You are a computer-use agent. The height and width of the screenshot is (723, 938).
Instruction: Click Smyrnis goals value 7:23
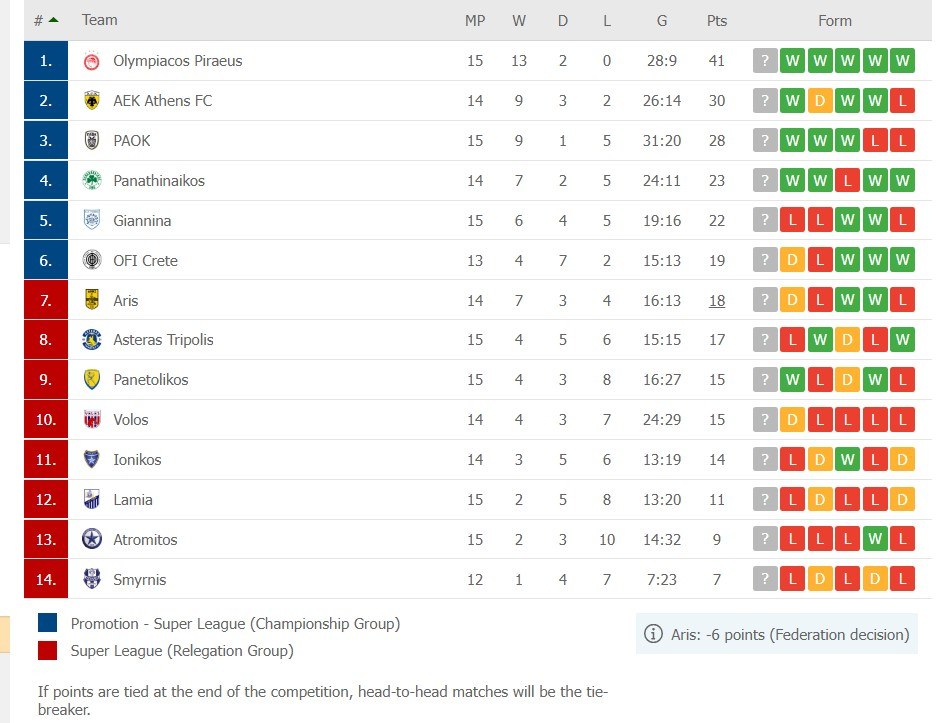pyautogui.click(x=662, y=580)
